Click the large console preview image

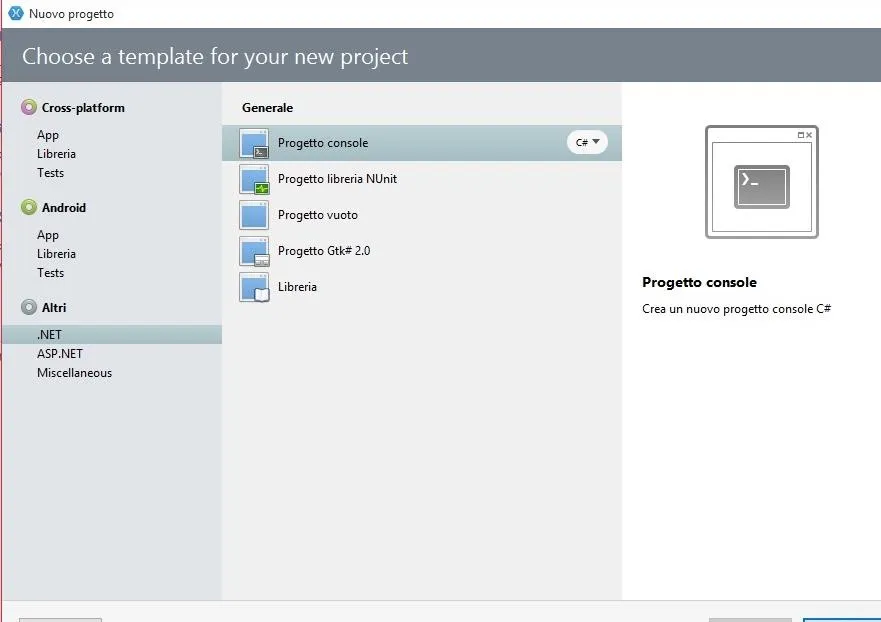[x=761, y=181]
